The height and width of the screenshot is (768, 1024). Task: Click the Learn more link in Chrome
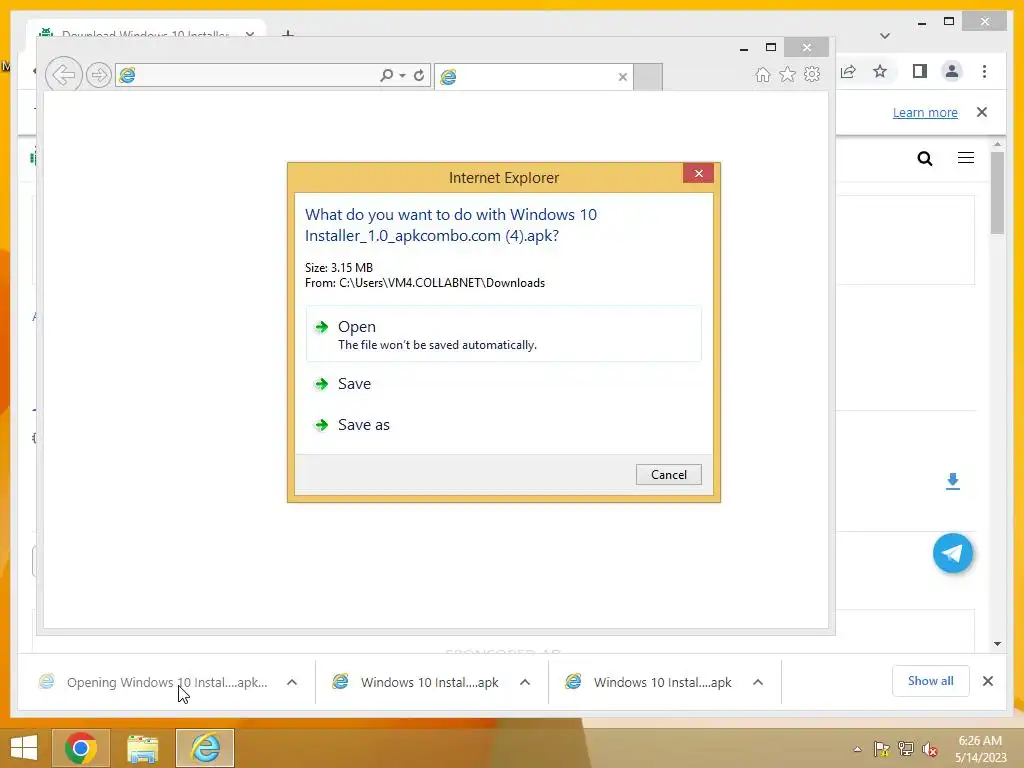pyautogui.click(x=925, y=113)
